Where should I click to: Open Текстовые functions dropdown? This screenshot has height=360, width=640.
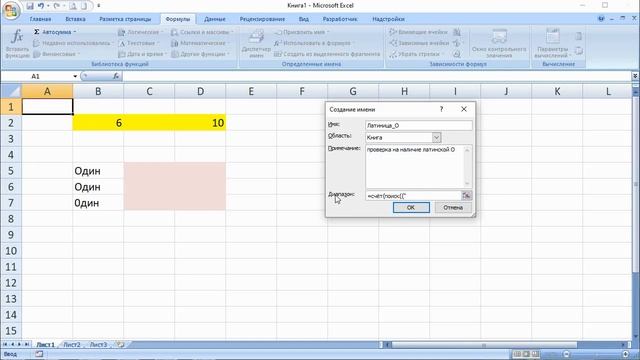138,43
